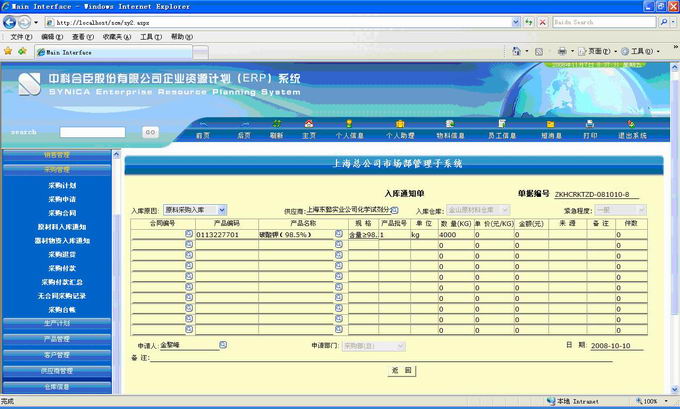Open the 收藏夹 (Favorites) menu

117,37
